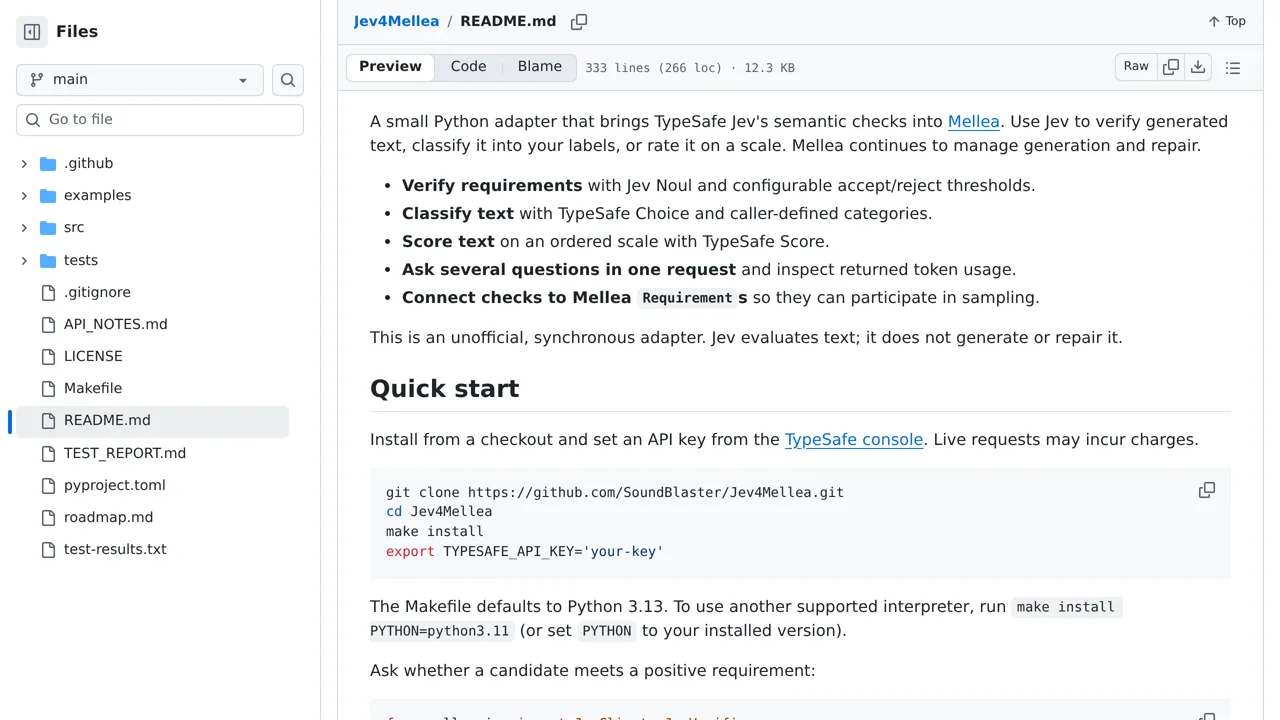Click the "Requirement" inline code text
Screen dimensions: 1280x720
(x=687, y=298)
